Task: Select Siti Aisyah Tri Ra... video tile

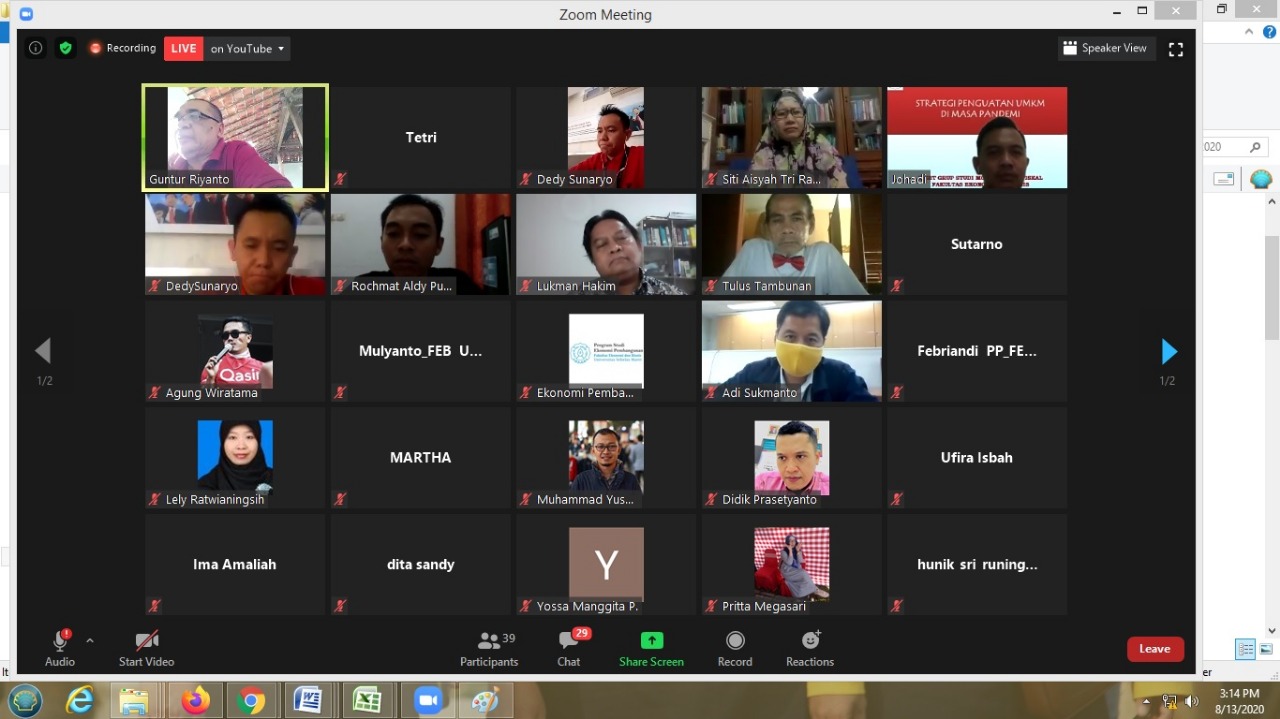Action: pos(792,137)
